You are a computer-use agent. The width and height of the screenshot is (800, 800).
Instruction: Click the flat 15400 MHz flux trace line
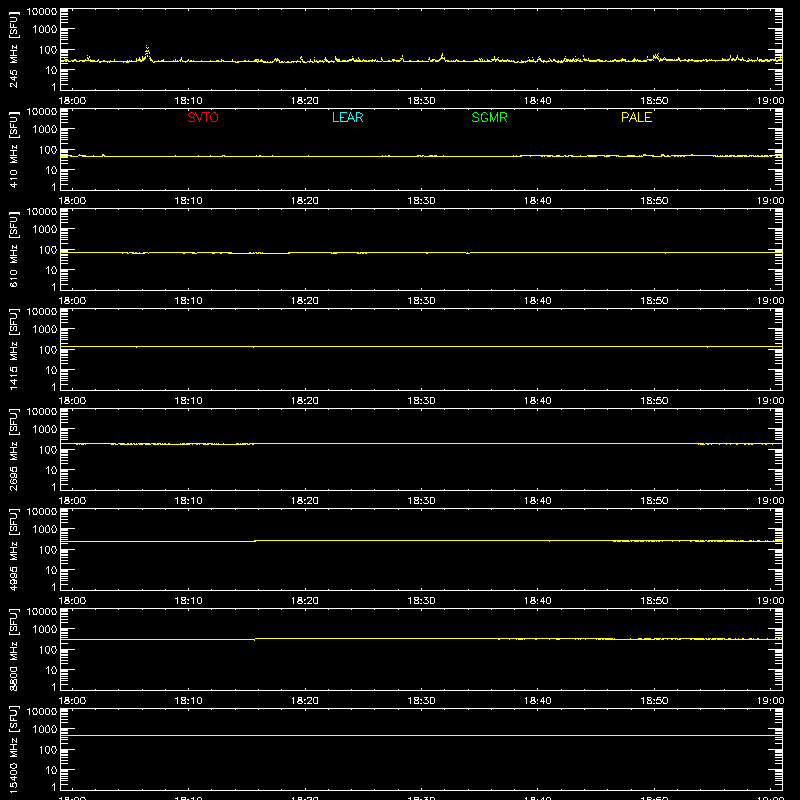click(421, 735)
